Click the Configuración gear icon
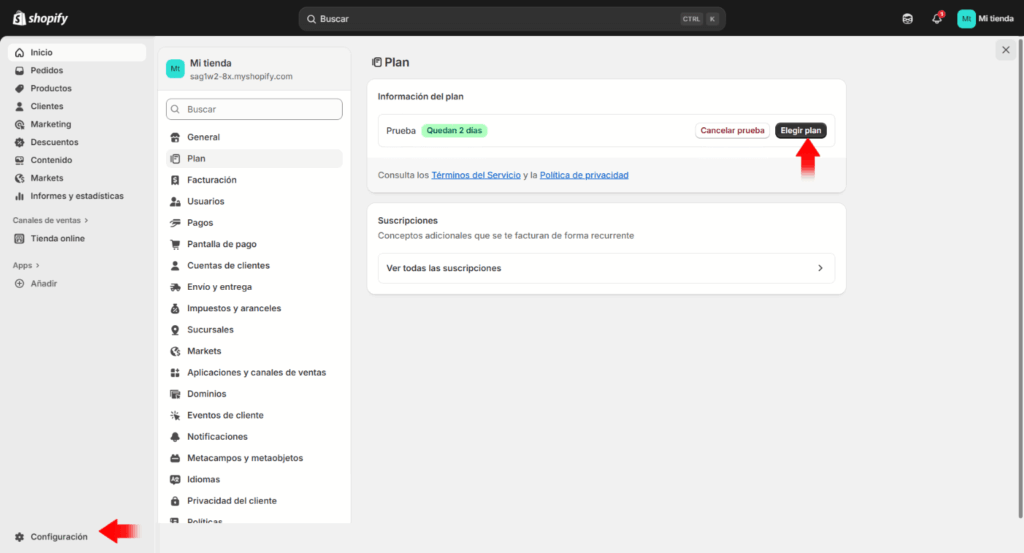Image resolution: width=1024 pixels, height=553 pixels. point(19,537)
